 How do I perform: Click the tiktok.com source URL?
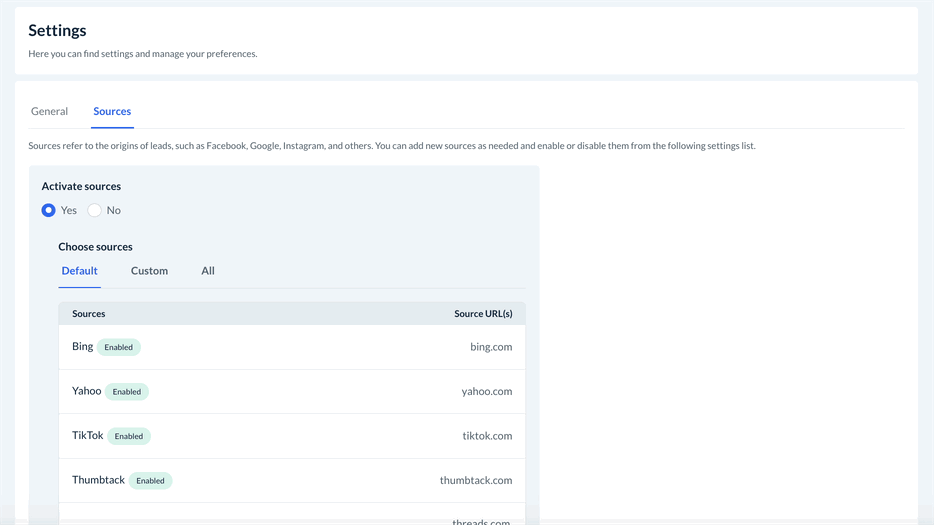[487, 436]
